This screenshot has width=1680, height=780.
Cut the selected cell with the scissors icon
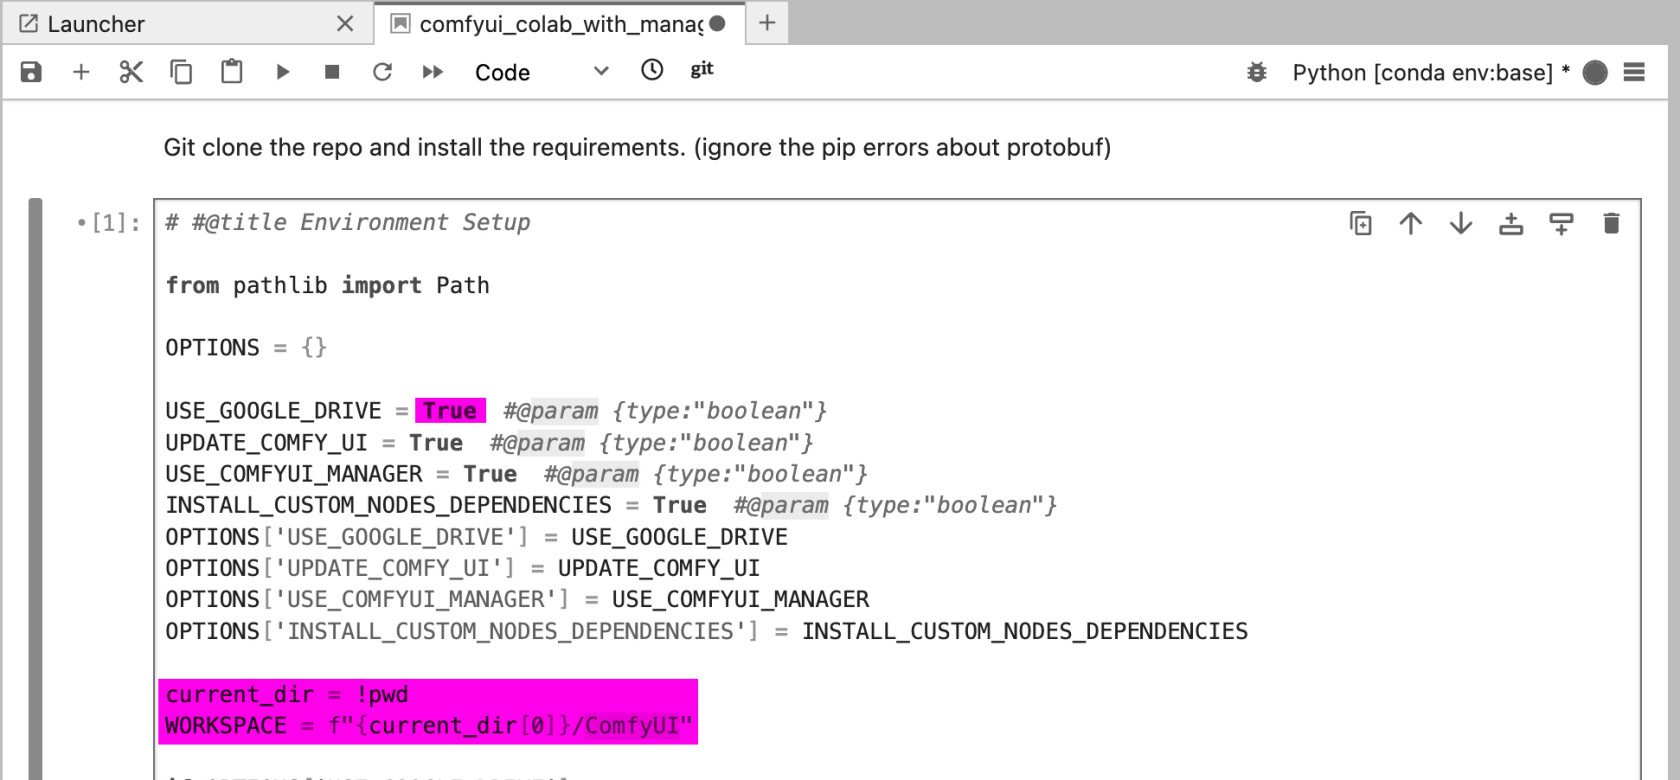(x=131, y=72)
